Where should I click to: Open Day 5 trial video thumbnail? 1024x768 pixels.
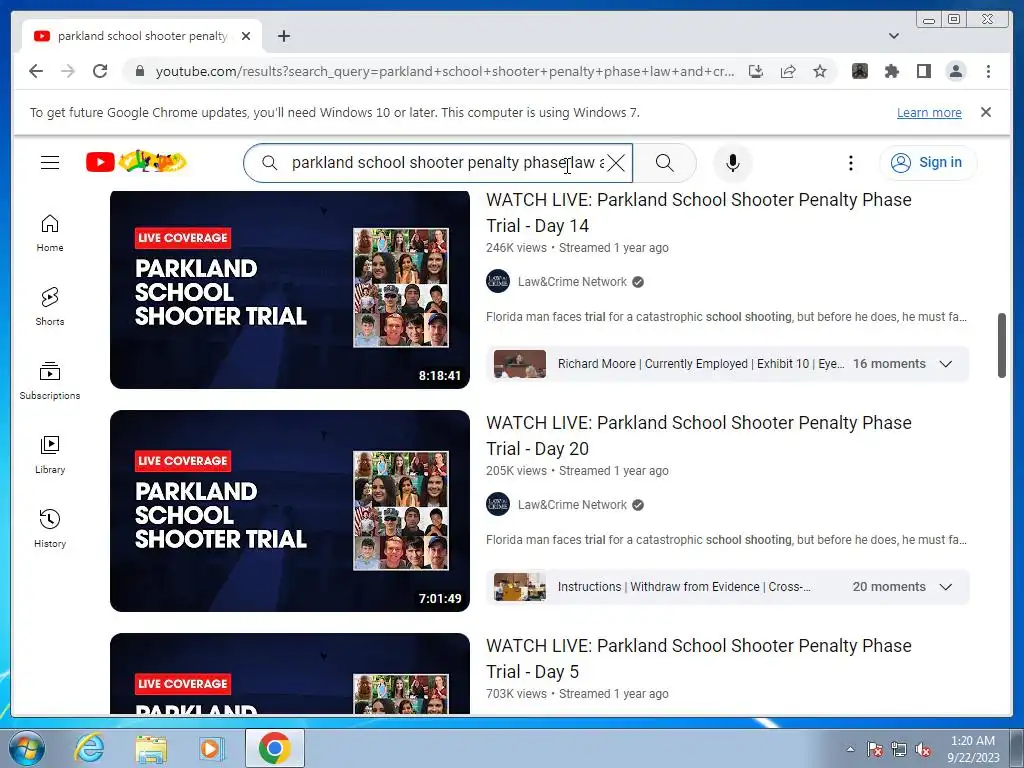point(289,674)
